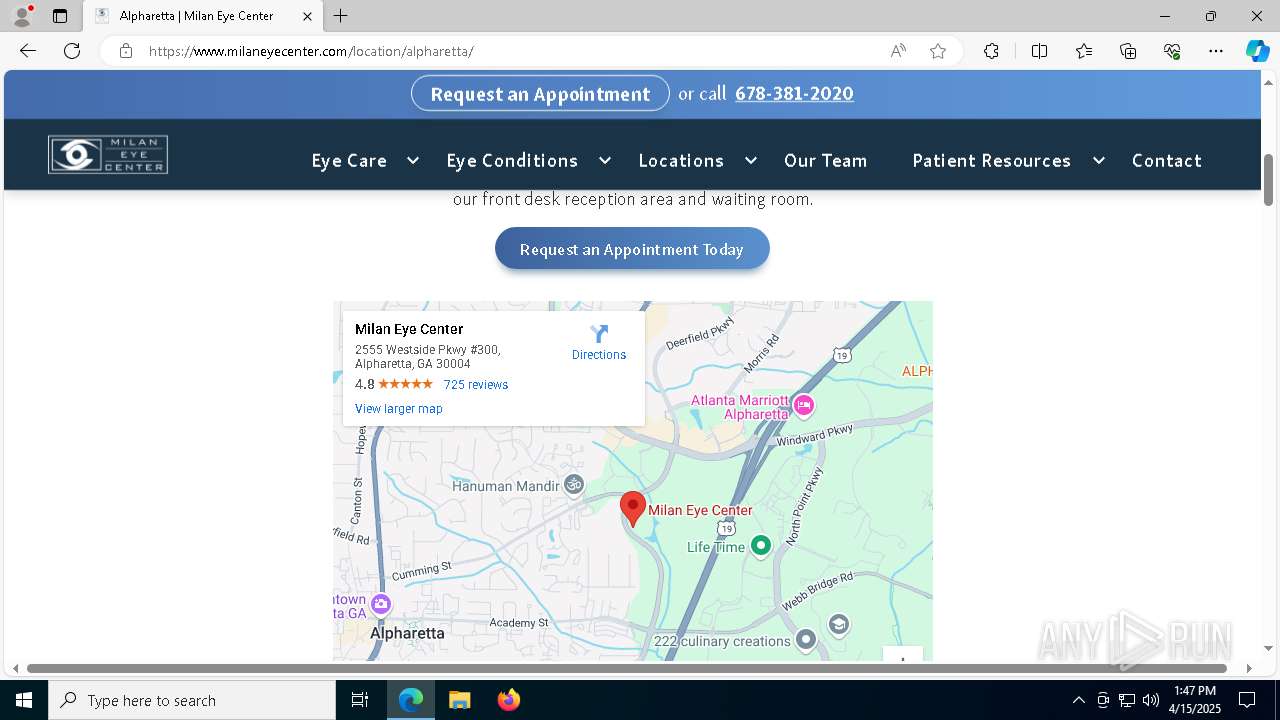Screen dimensions: 1280x720
Task: Expand the Eye Care dropdown chevron
Action: point(412,160)
